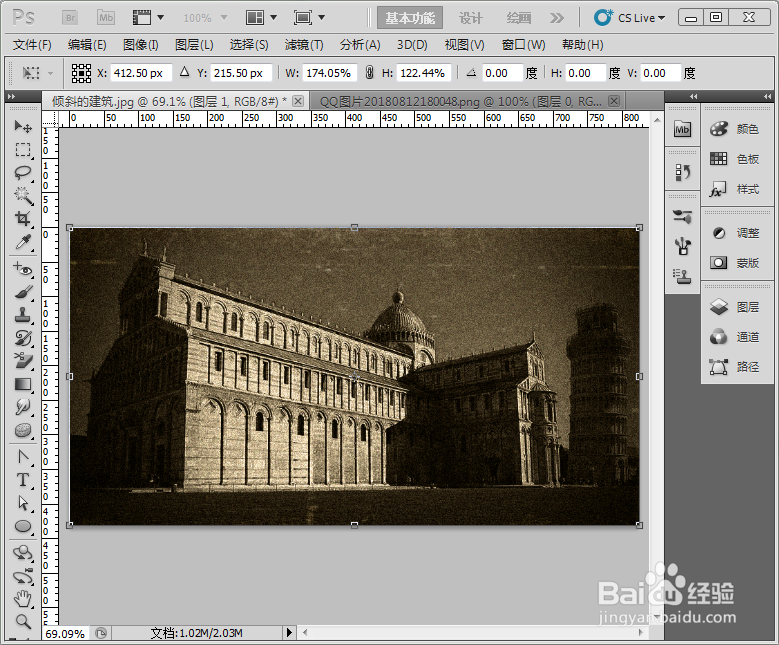This screenshot has width=779, height=645.
Task: Switch to the 绘画 workspace
Action: coord(518,18)
